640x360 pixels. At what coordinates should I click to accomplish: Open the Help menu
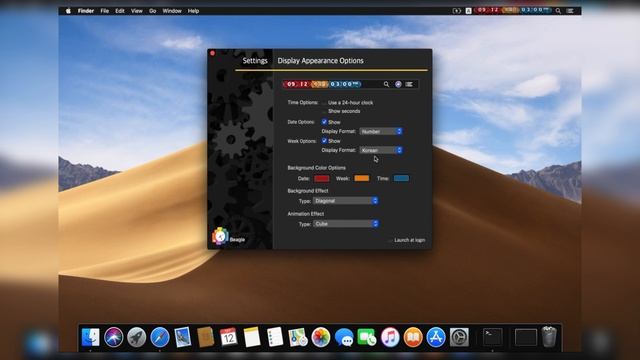193,11
